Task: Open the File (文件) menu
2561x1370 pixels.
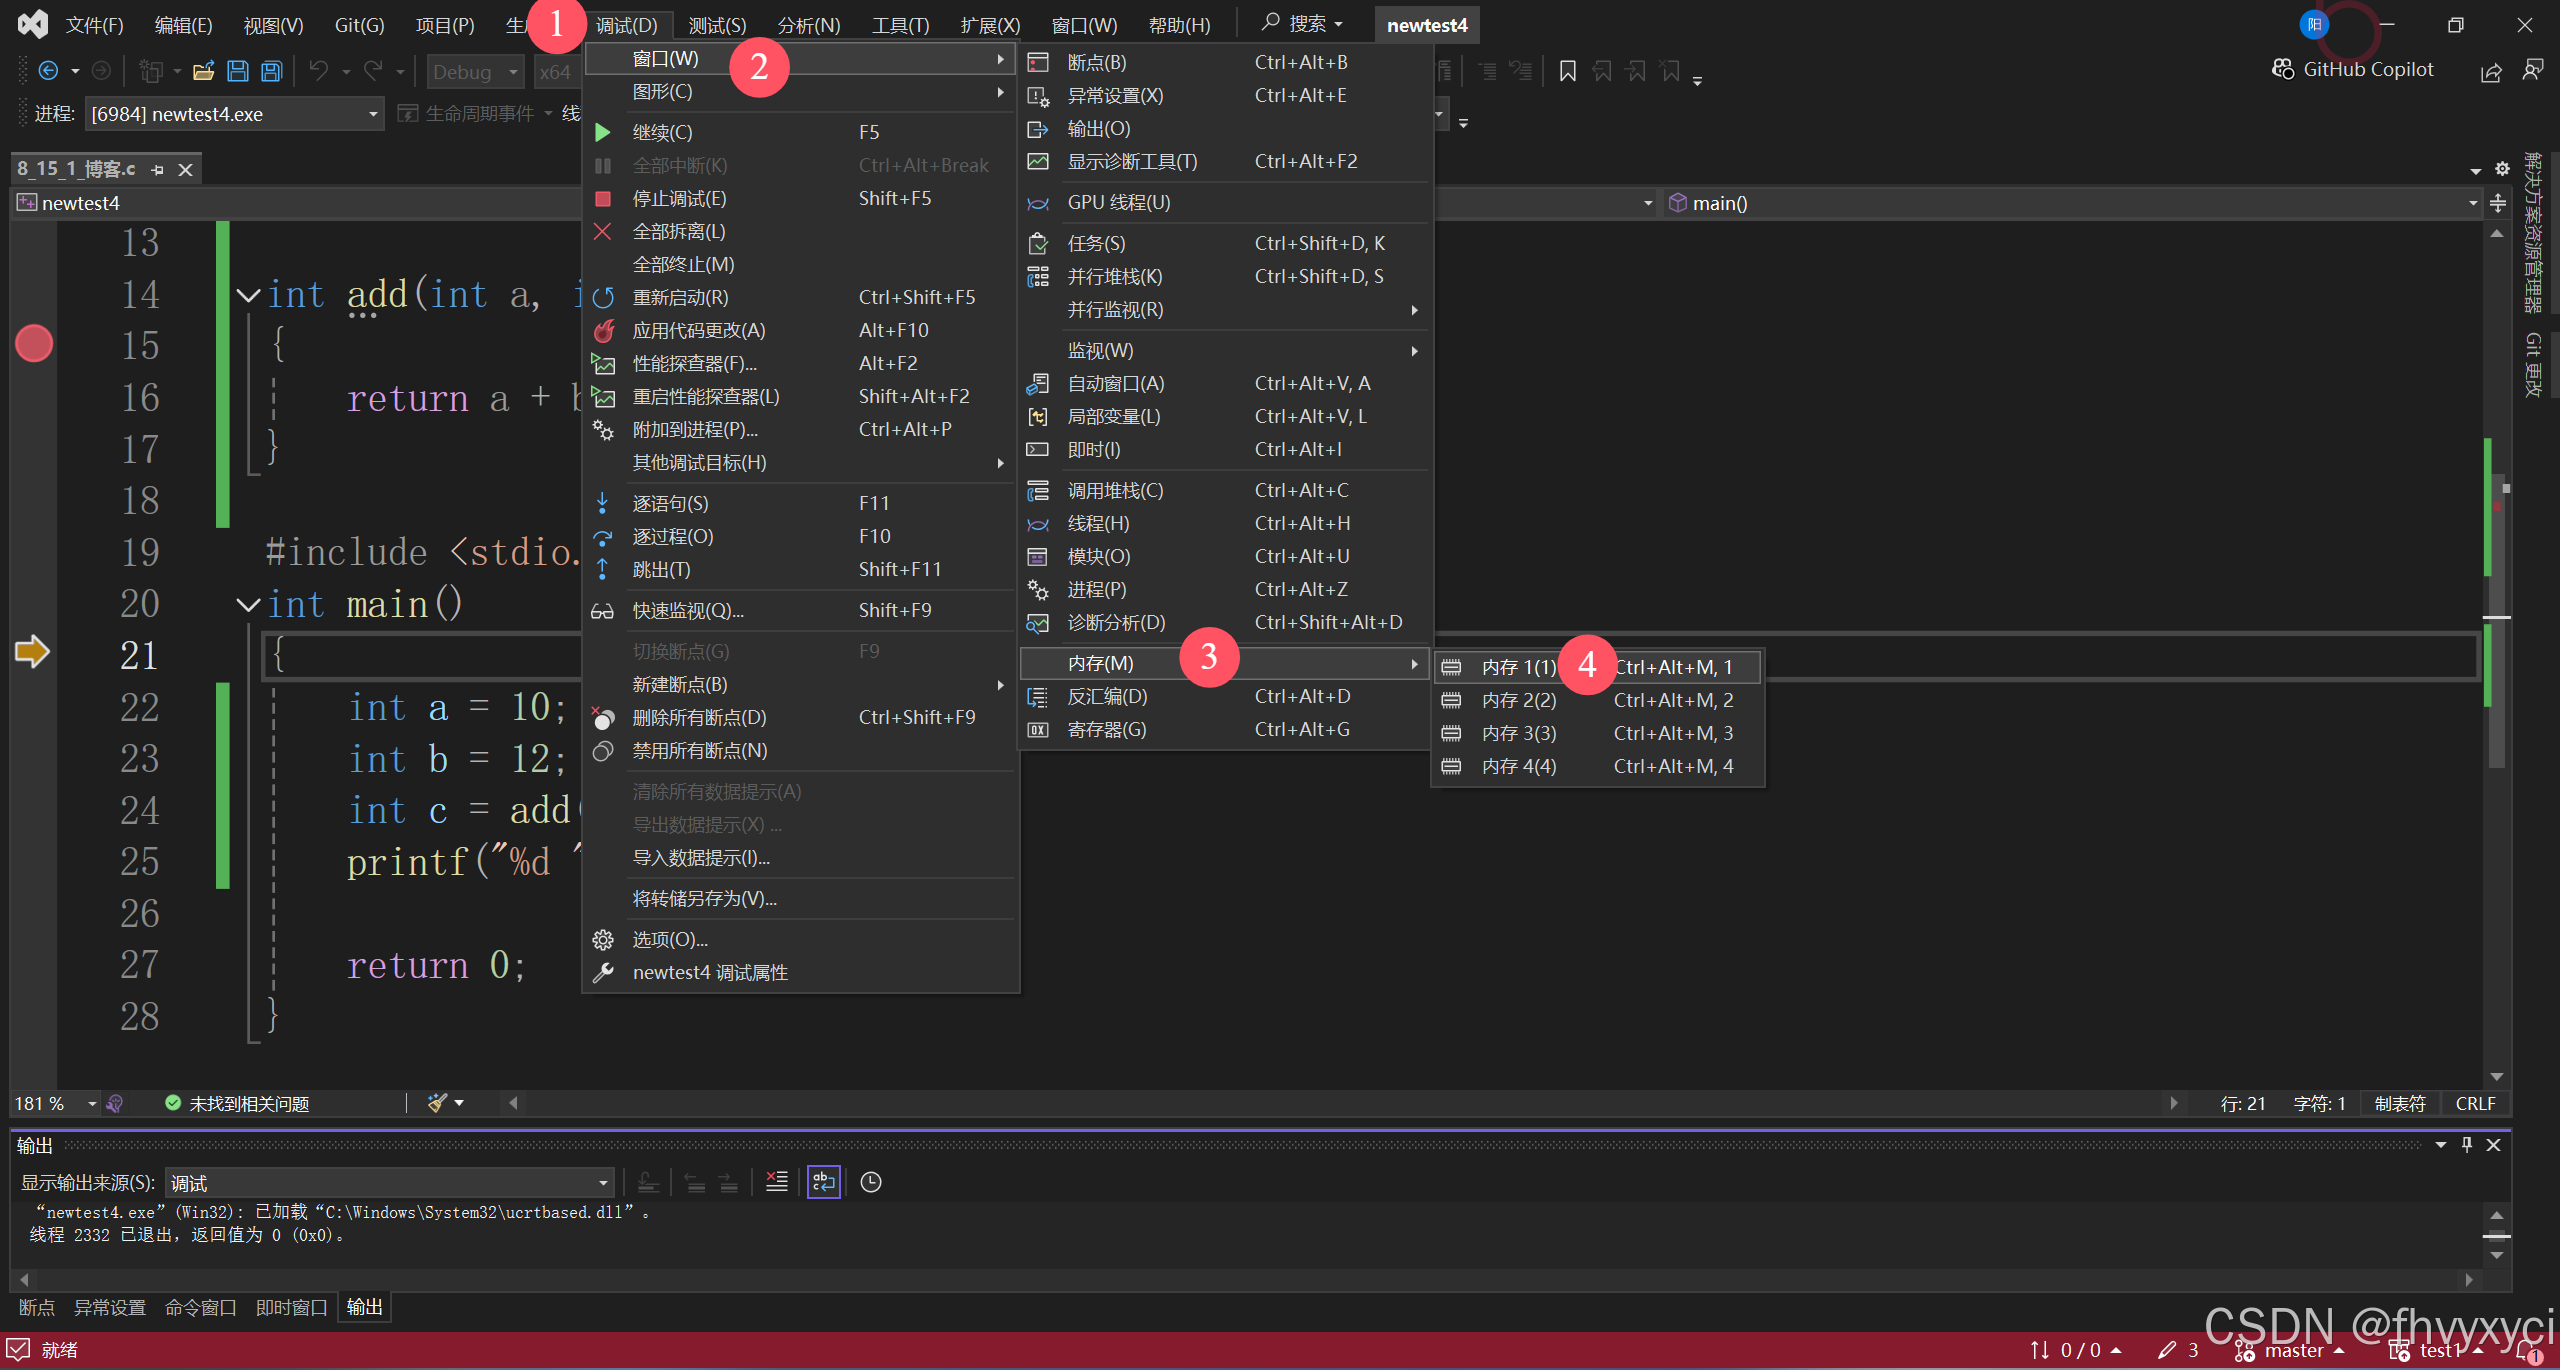Action: [94, 25]
